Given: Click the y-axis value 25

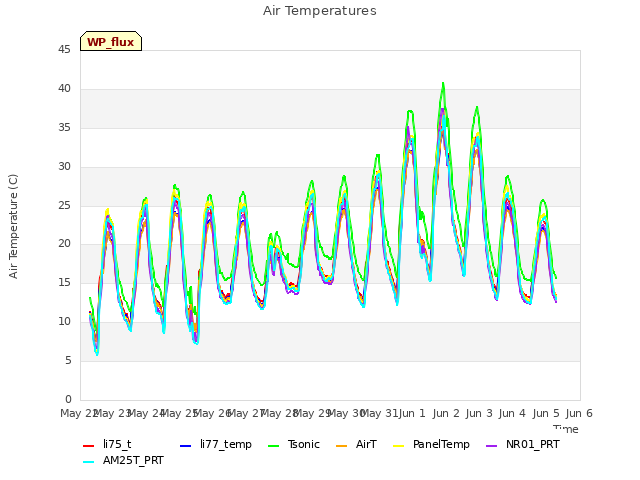Looking at the screenshot, I should click(64, 205).
